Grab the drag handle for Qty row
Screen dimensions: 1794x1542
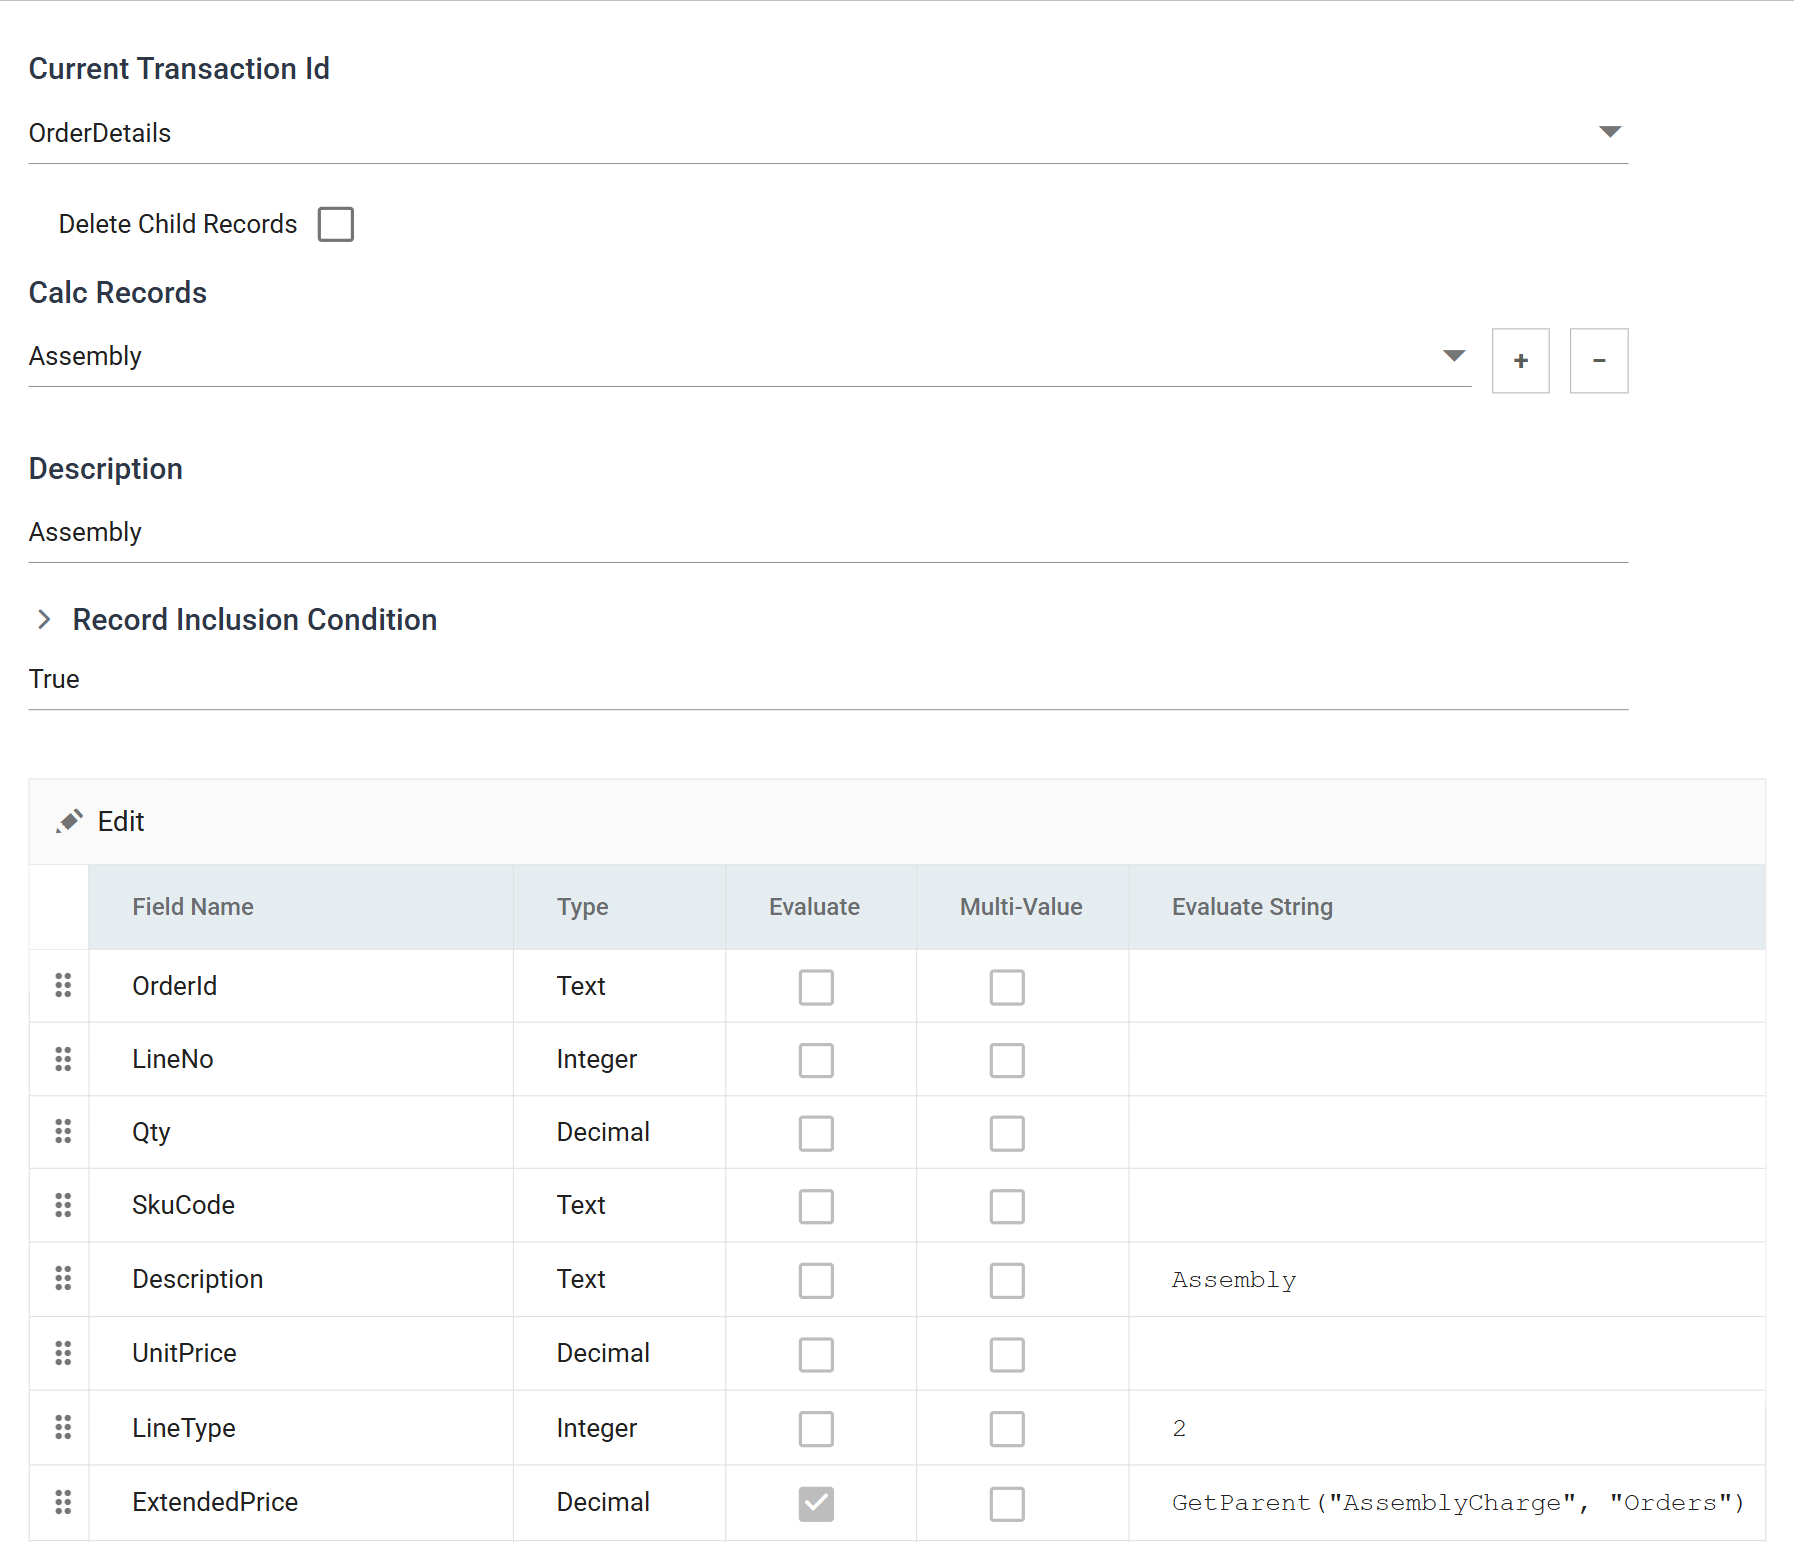point(63,1131)
